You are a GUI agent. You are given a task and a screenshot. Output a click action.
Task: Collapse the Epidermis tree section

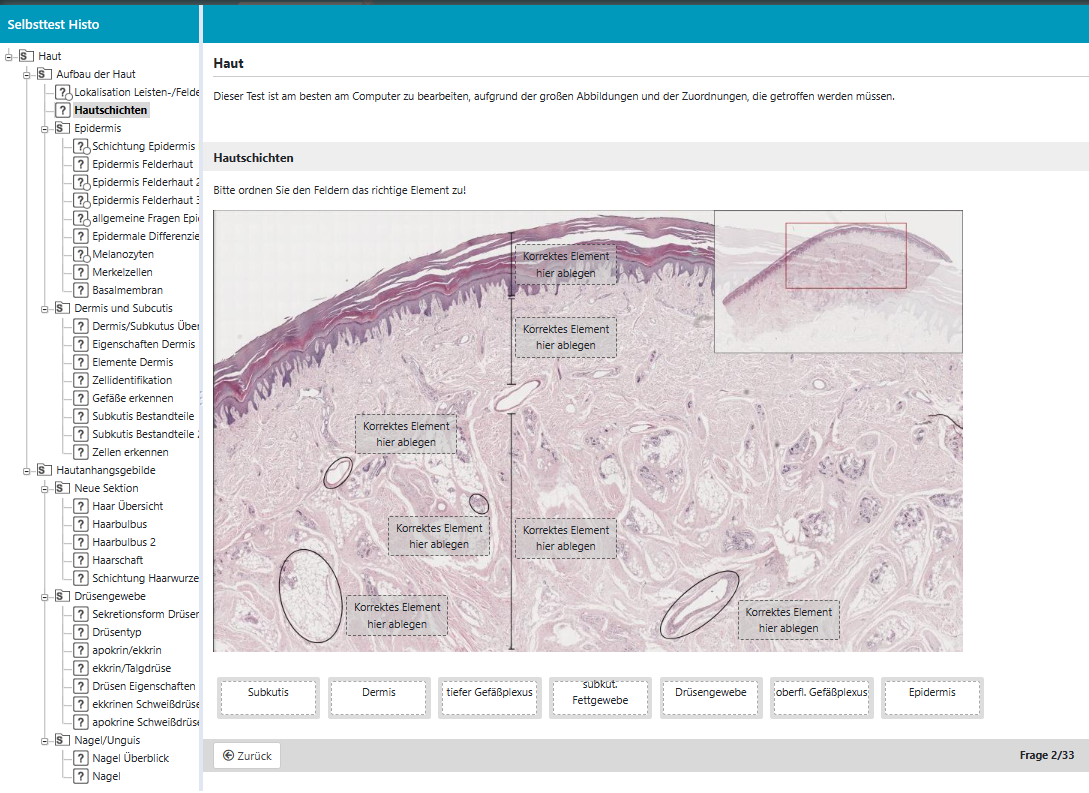[45, 128]
